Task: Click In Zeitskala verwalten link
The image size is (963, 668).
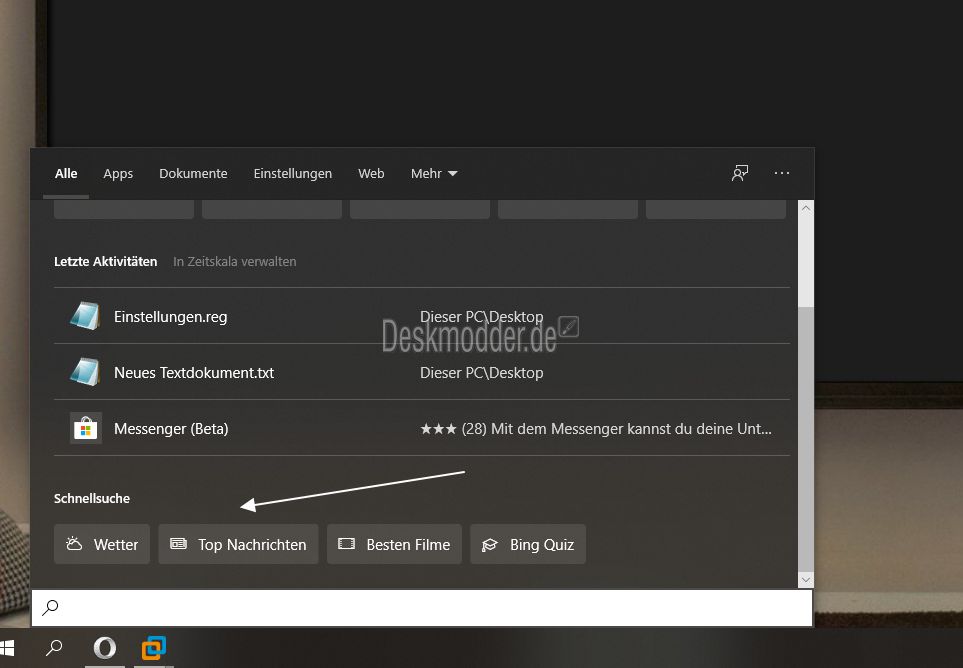Action: 235,262
